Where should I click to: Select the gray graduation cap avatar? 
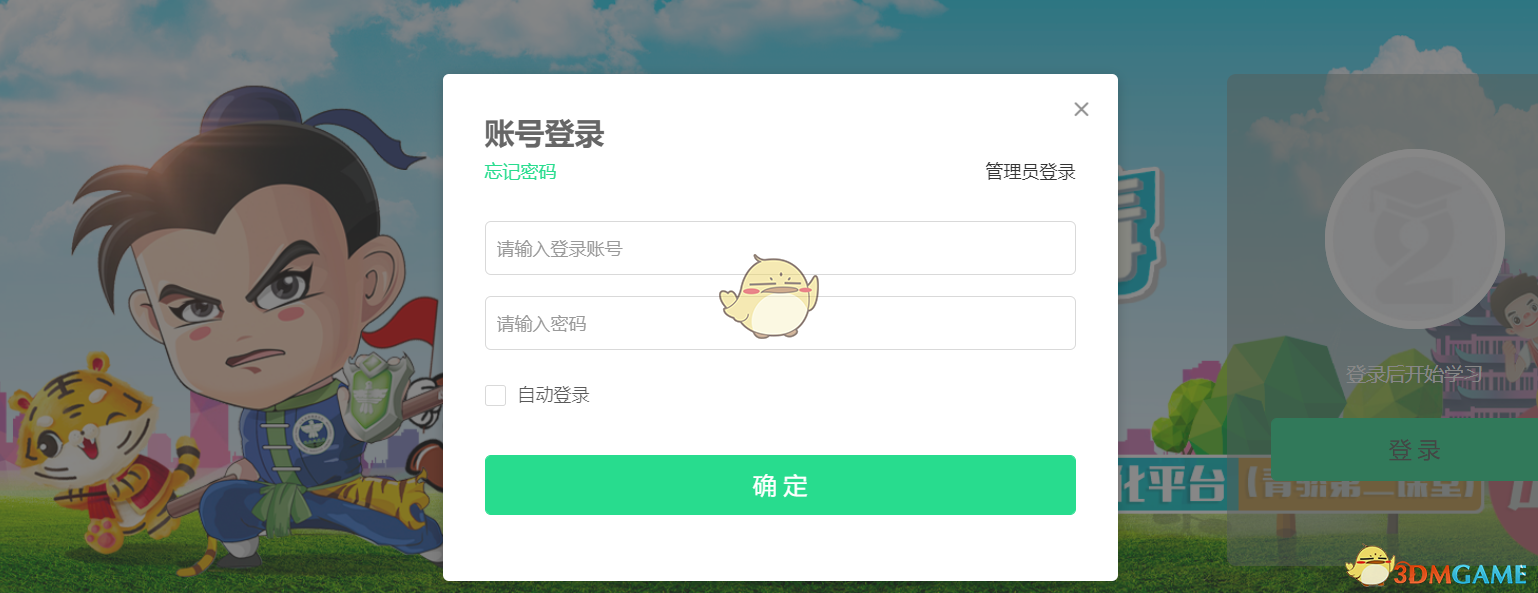pyautogui.click(x=1414, y=238)
